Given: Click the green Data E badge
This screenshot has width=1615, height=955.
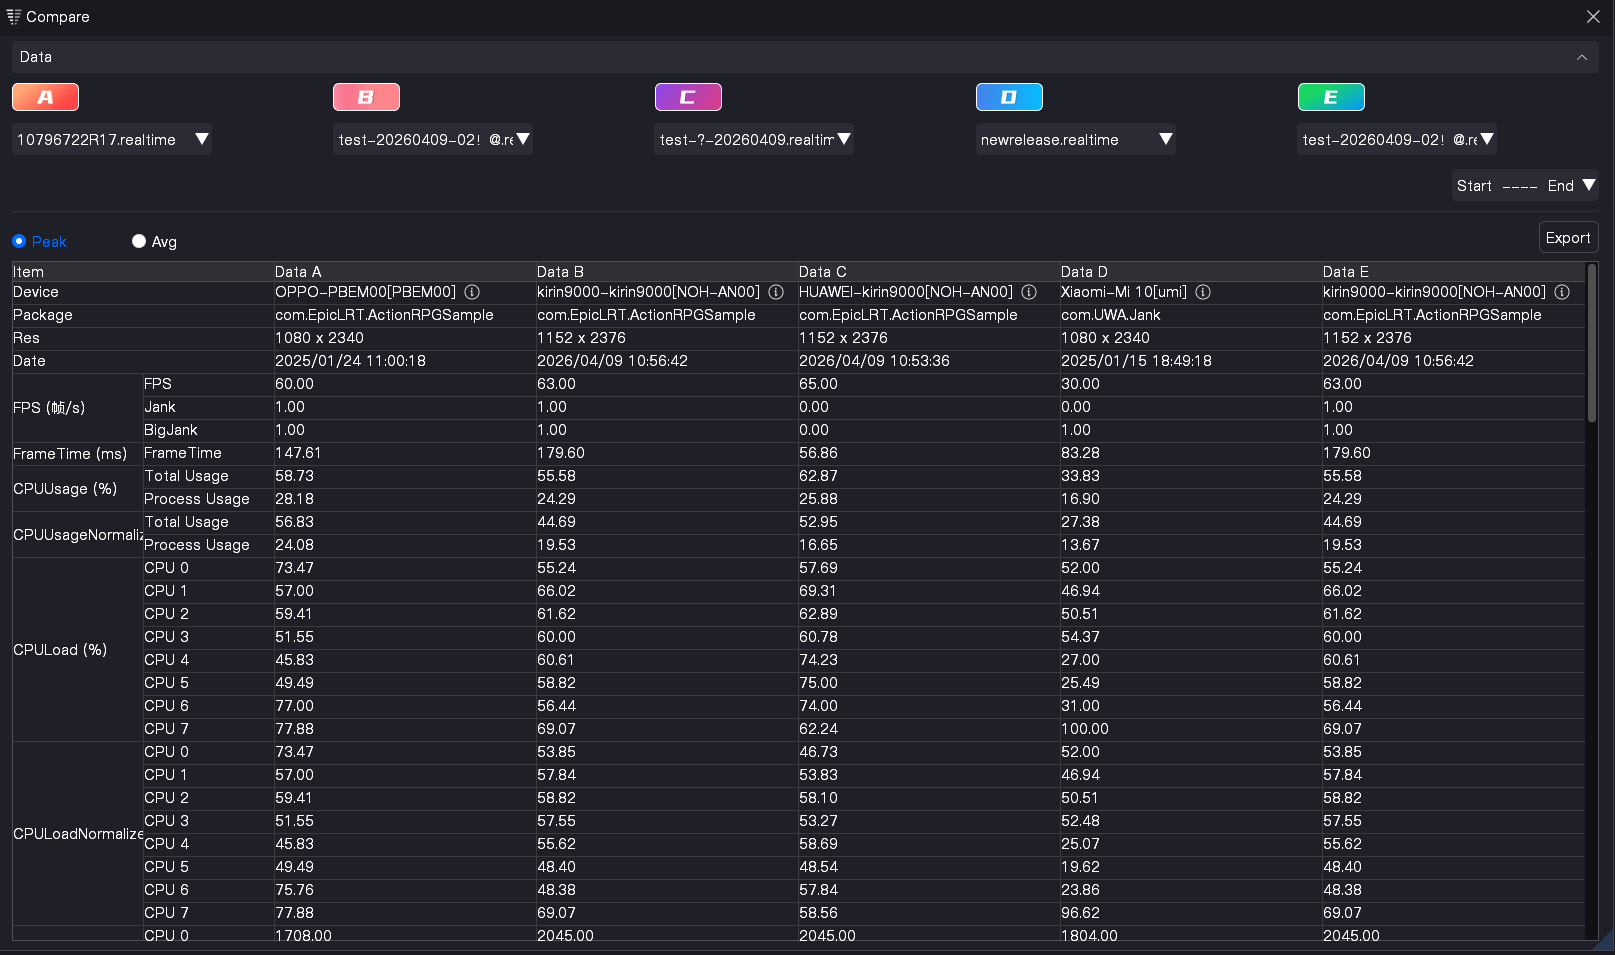Looking at the screenshot, I should pos(1331,97).
